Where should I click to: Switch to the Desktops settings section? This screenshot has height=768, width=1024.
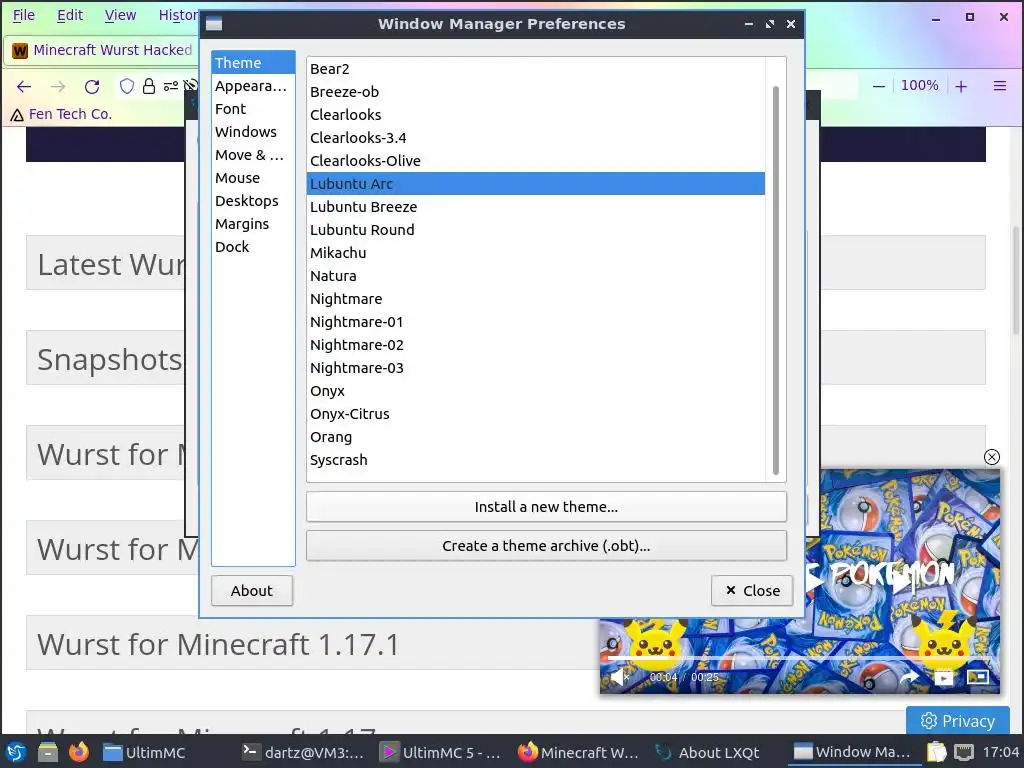pyautogui.click(x=253, y=200)
